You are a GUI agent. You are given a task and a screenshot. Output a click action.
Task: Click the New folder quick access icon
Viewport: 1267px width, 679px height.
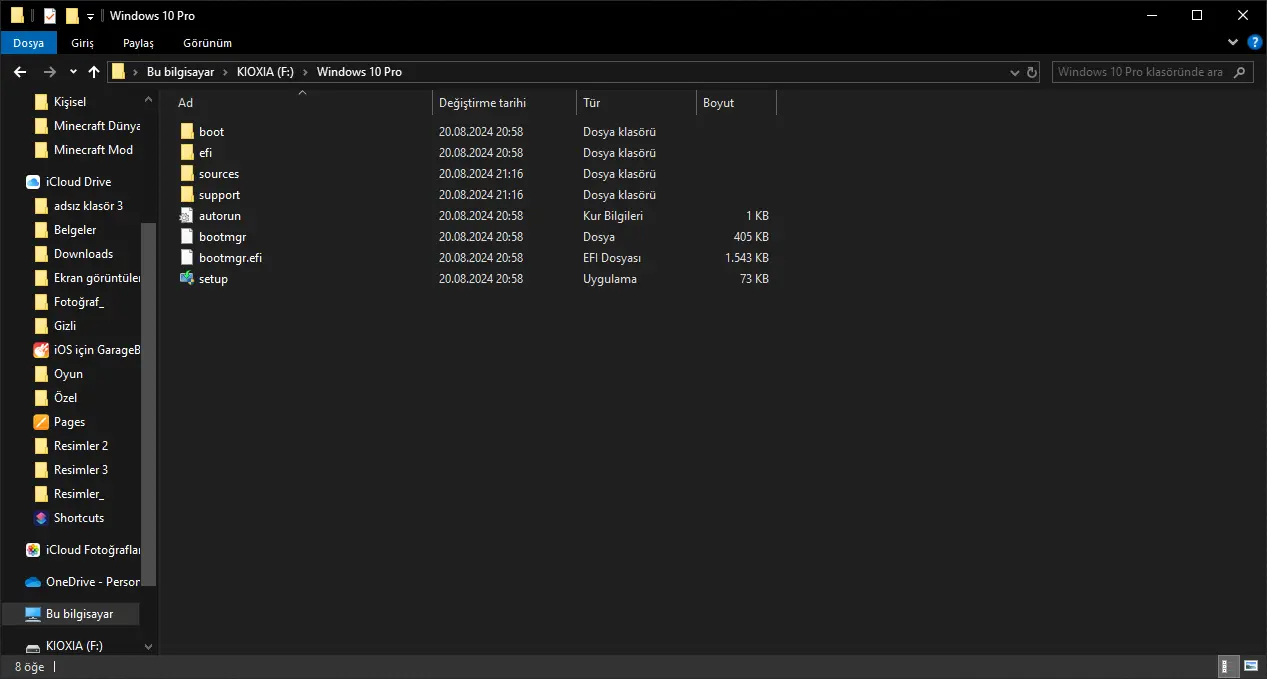click(x=72, y=16)
